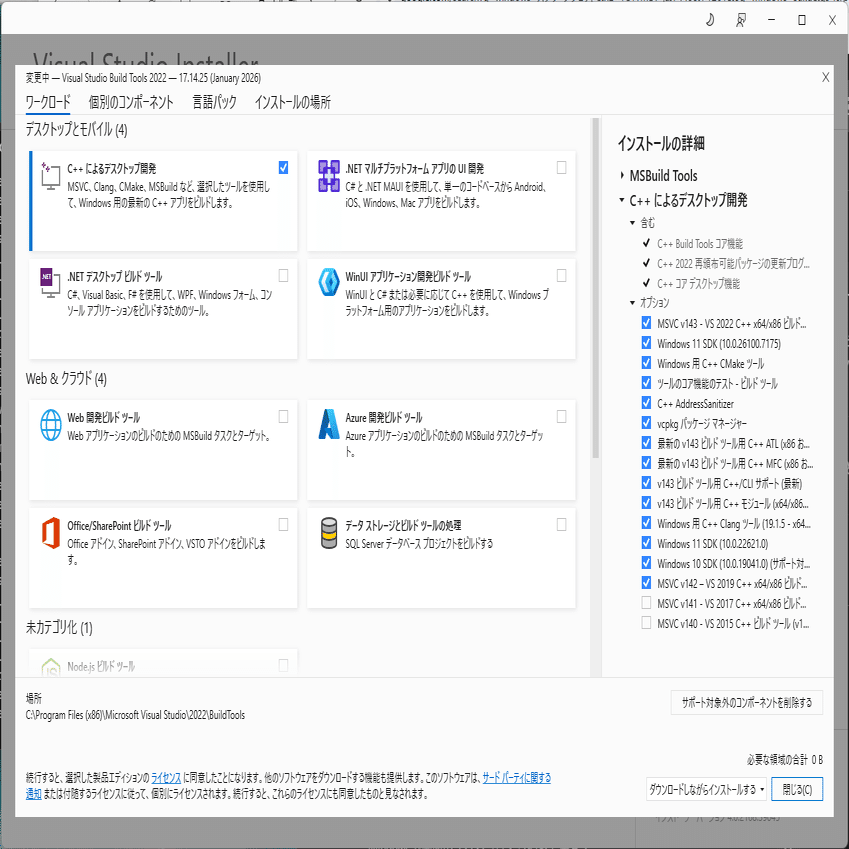
Task: Click the 未カテゴリ化 (1) heading
Action: pyautogui.click(x=59, y=628)
